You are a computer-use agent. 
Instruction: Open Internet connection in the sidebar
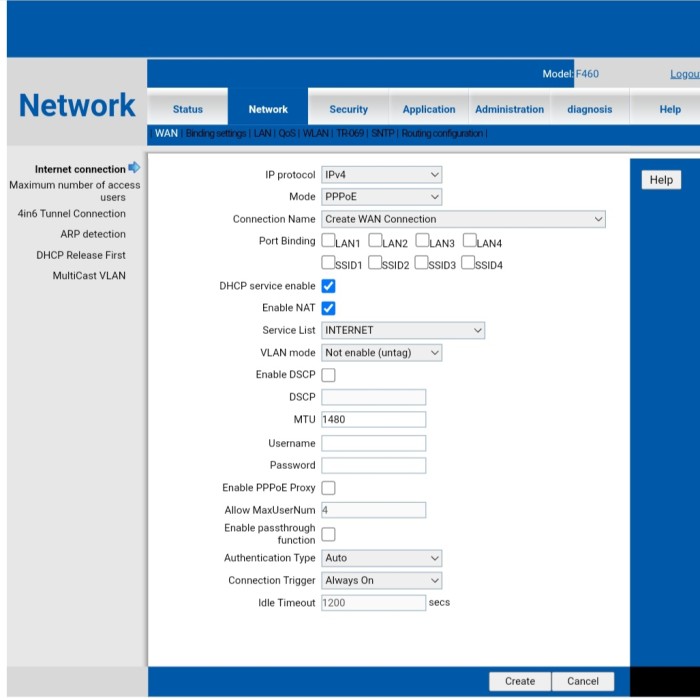[80, 169]
